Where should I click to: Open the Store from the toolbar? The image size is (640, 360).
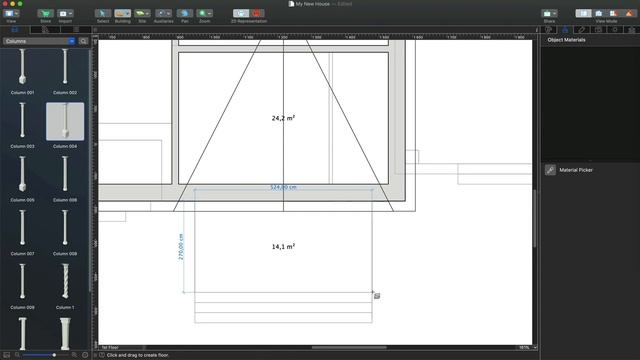45,13
